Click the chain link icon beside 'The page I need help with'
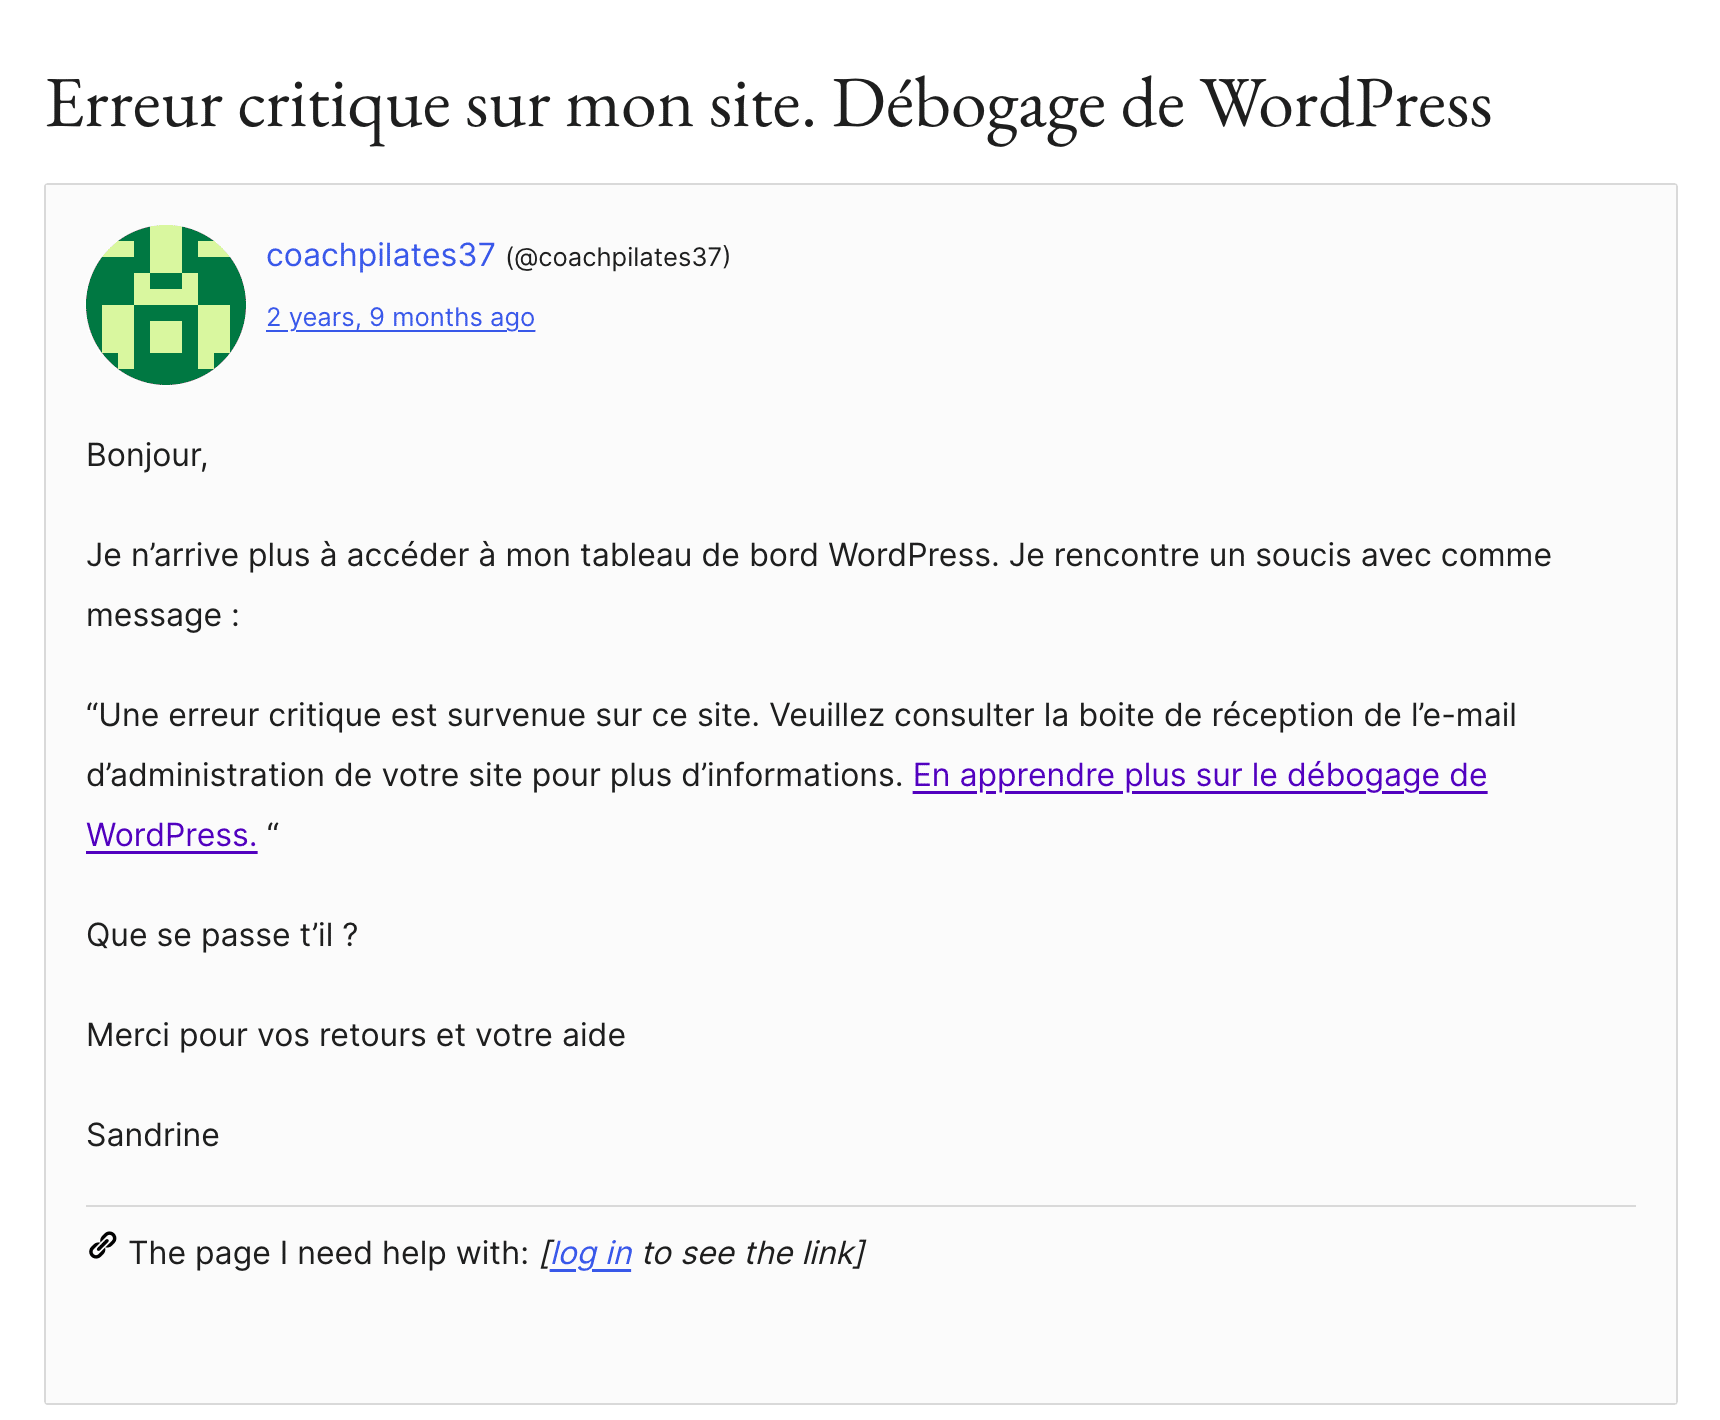This screenshot has height=1420, width=1720. (x=102, y=1246)
